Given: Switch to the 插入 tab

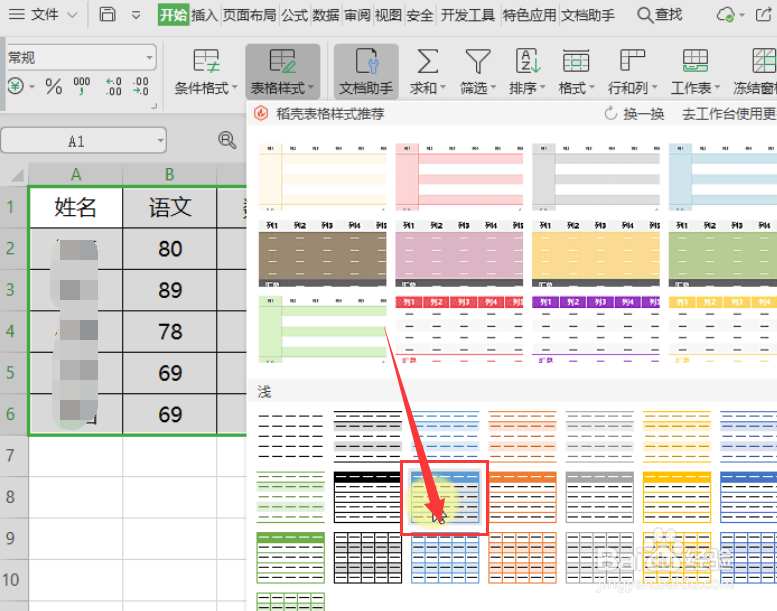Looking at the screenshot, I should [205, 15].
